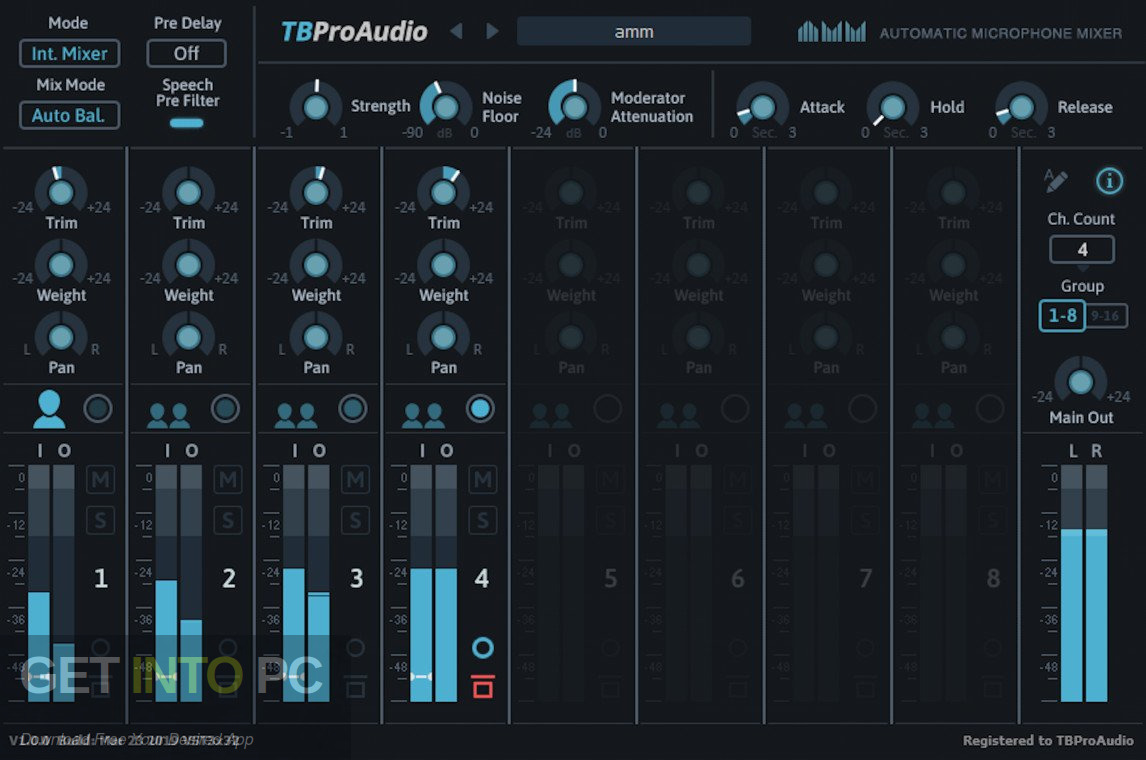Select channel group 1-8
The width and height of the screenshot is (1146, 760).
pos(1062,316)
